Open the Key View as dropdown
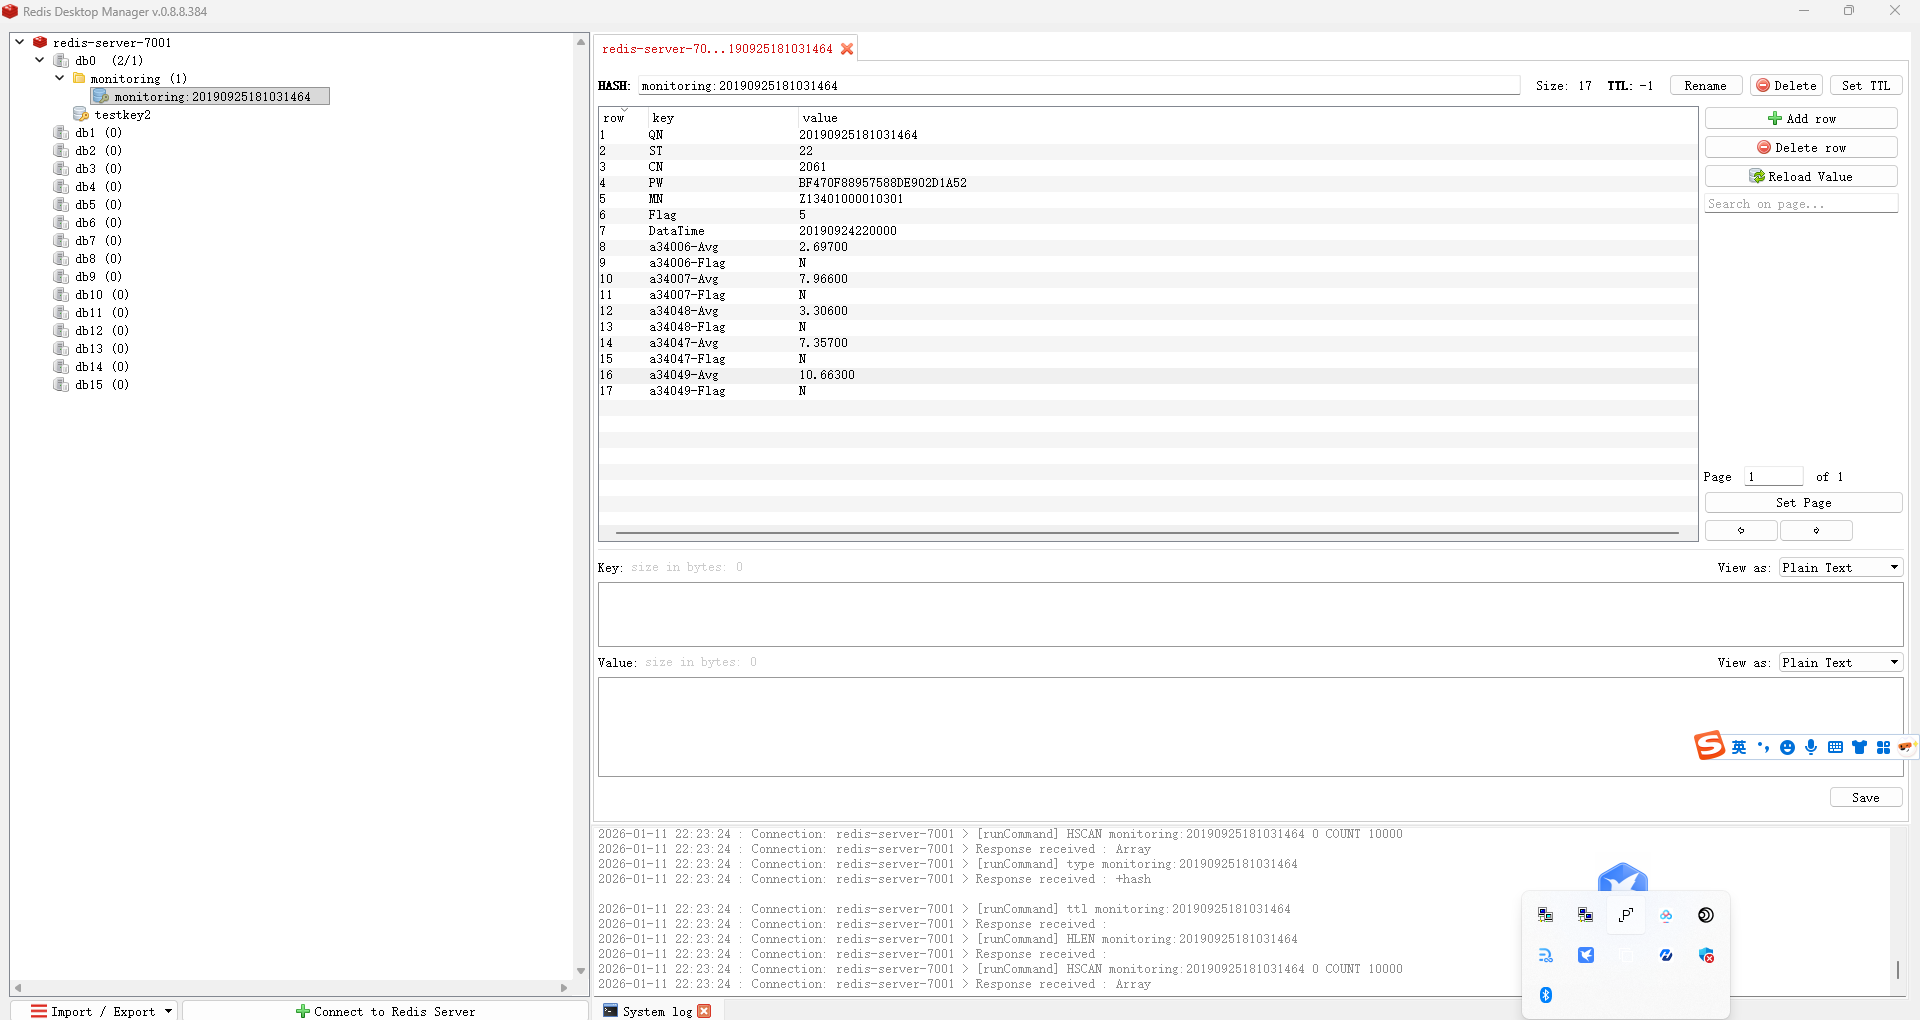The height and width of the screenshot is (1020, 1920). [1841, 567]
